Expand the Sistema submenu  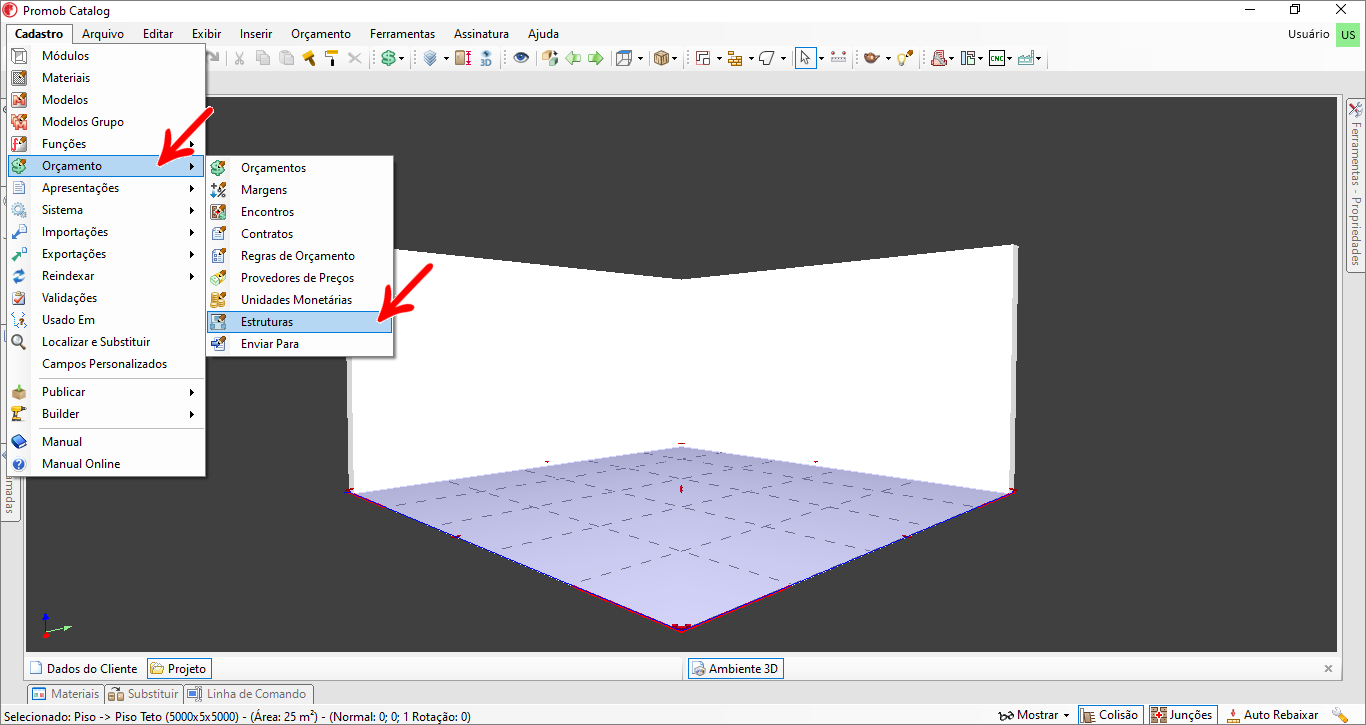tap(106, 210)
